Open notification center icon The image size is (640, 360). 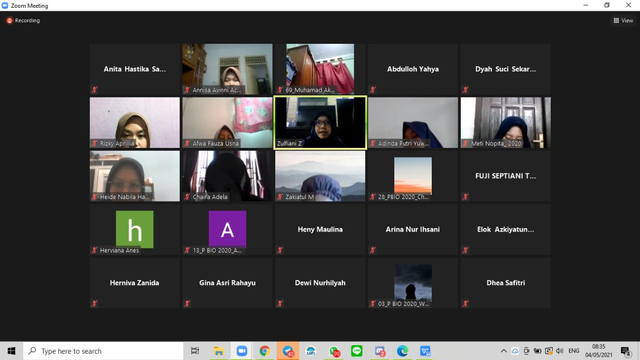[625, 351]
